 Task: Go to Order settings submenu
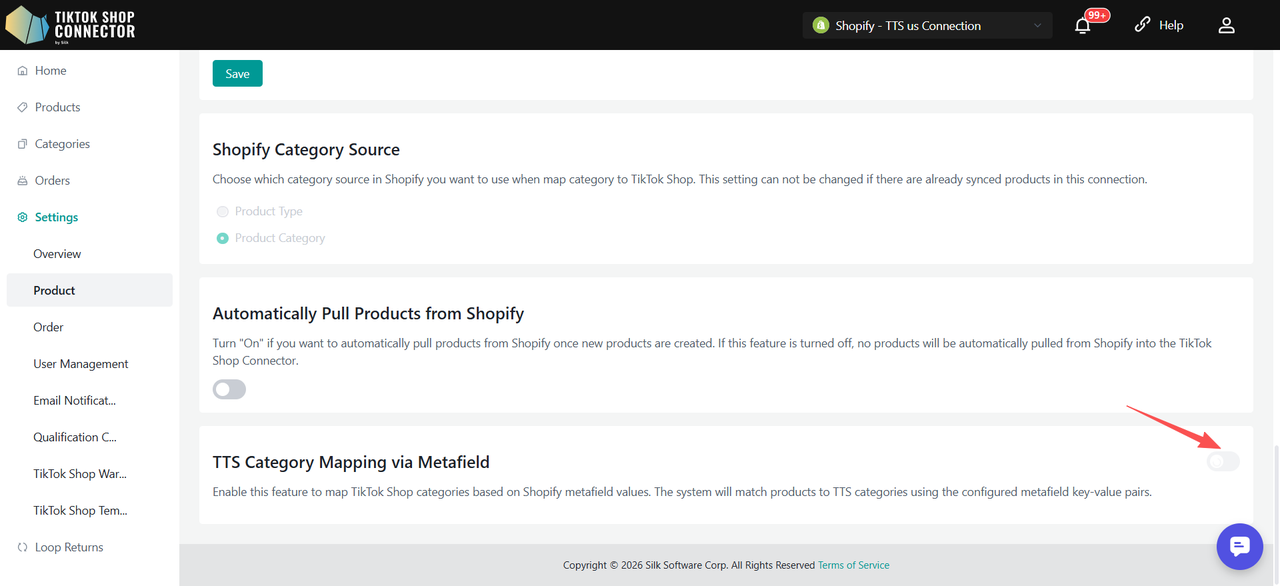pyautogui.click(x=48, y=327)
